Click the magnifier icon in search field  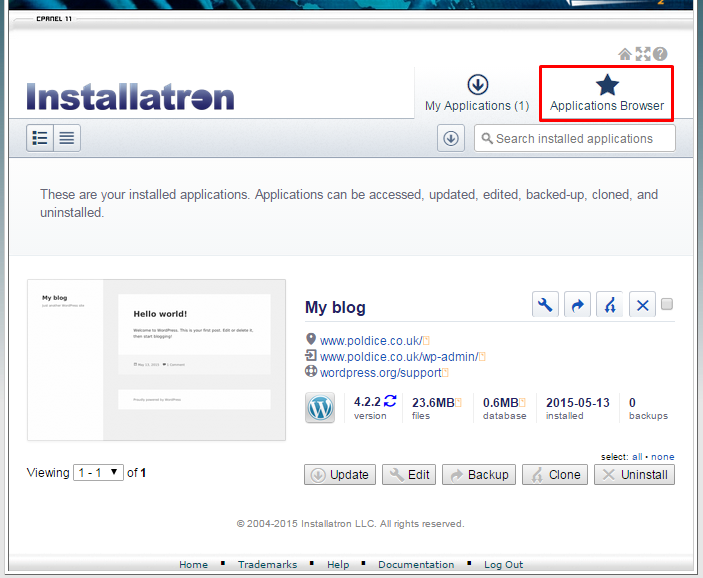487,138
